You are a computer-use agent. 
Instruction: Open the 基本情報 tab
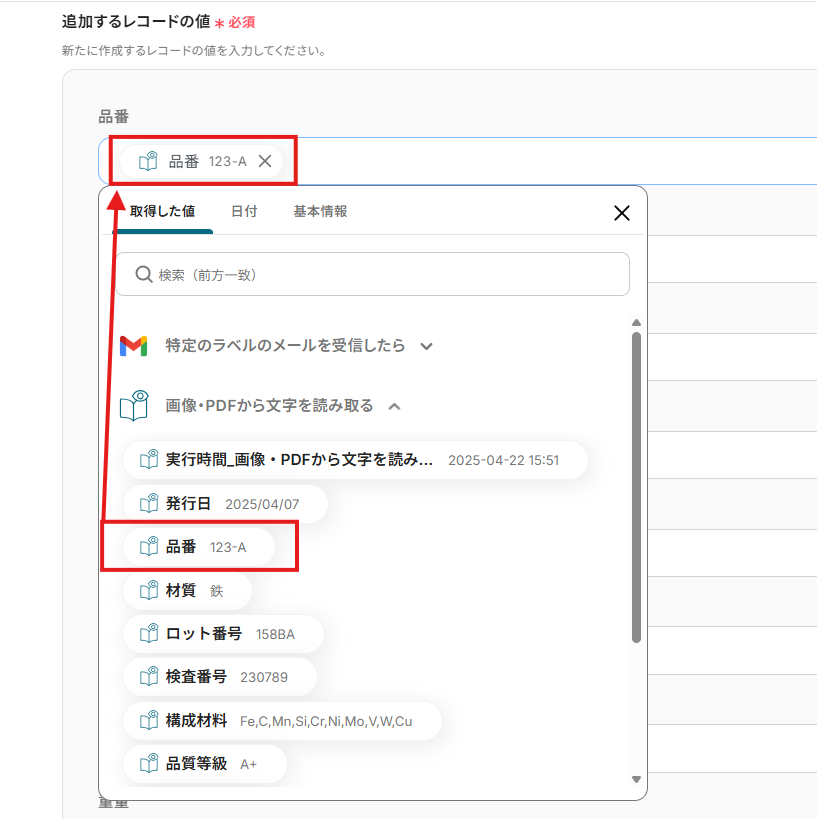[x=320, y=212]
